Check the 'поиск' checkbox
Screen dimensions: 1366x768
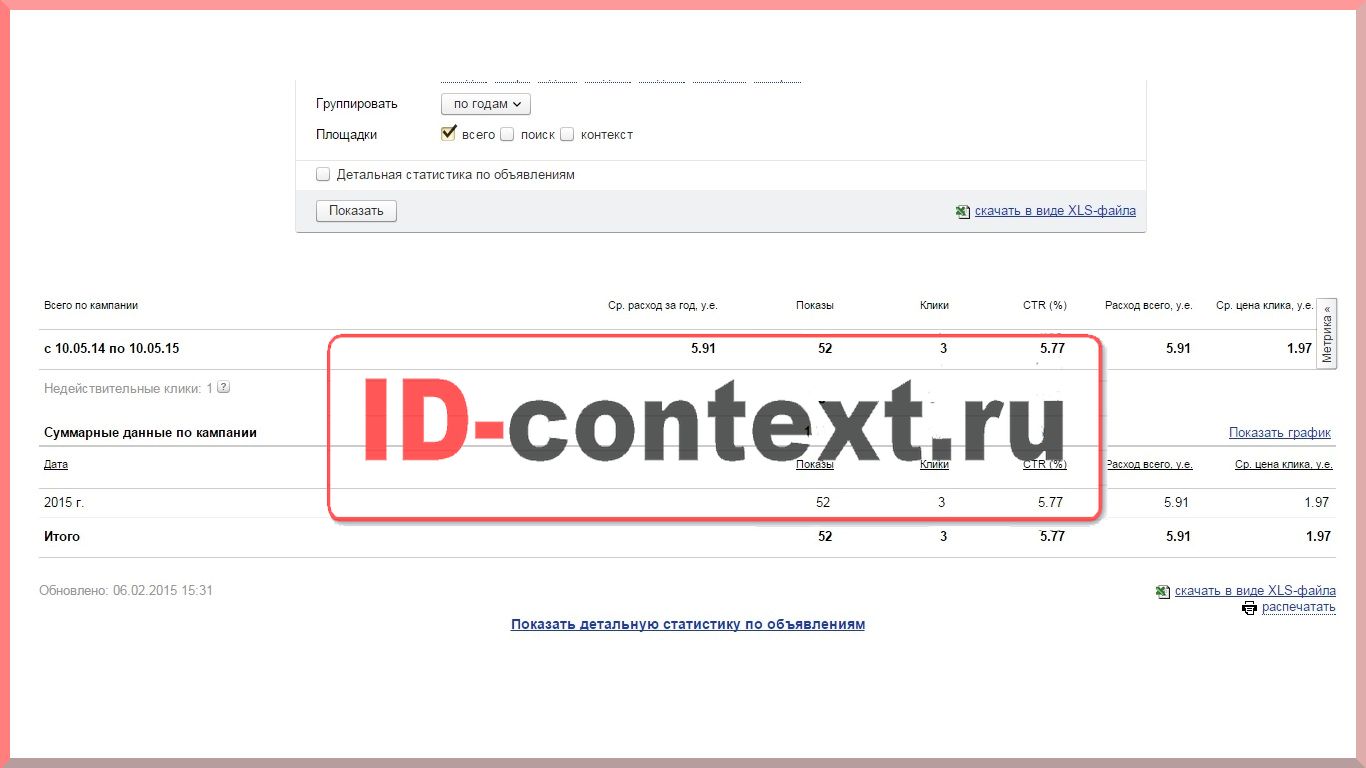point(507,134)
